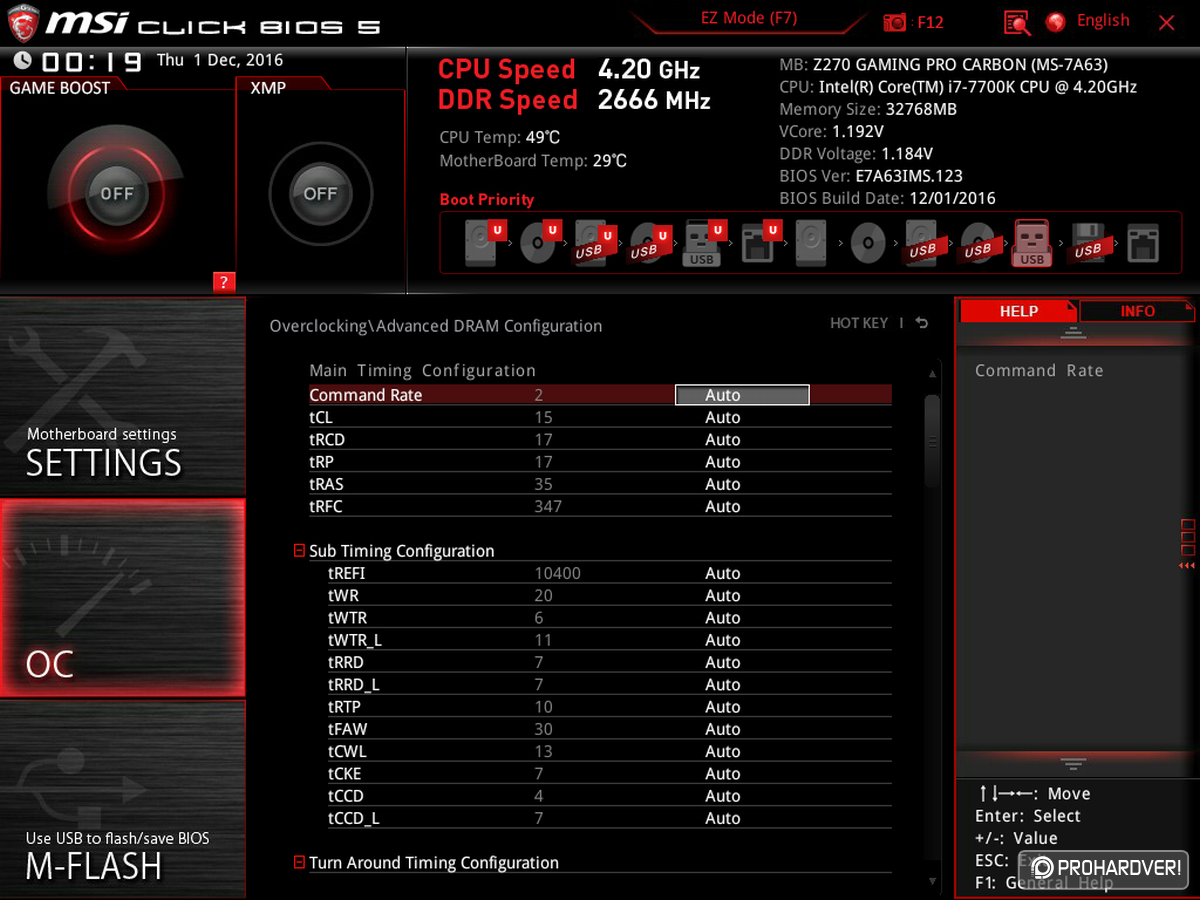
Task: Open the BIOS search icon
Action: click(x=1017, y=22)
